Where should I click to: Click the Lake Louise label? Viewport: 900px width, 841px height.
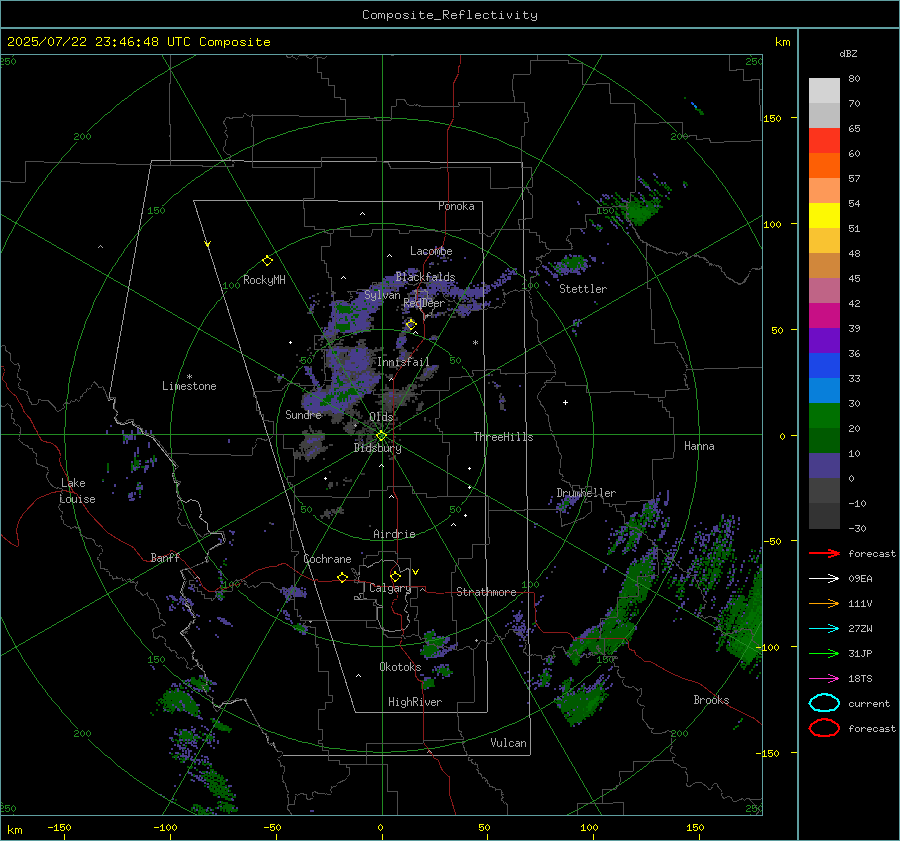tap(77, 491)
